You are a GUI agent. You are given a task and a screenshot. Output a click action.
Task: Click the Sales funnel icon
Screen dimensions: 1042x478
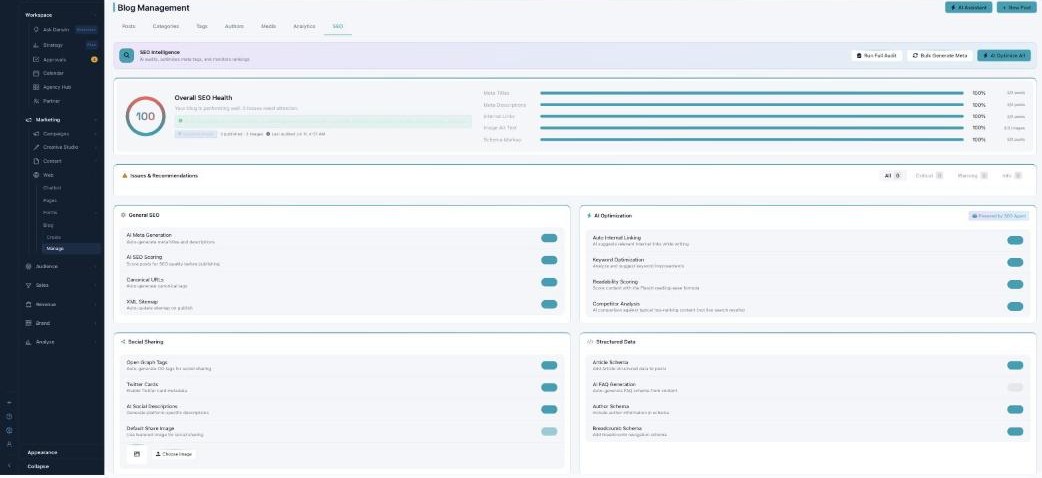[29, 285]
